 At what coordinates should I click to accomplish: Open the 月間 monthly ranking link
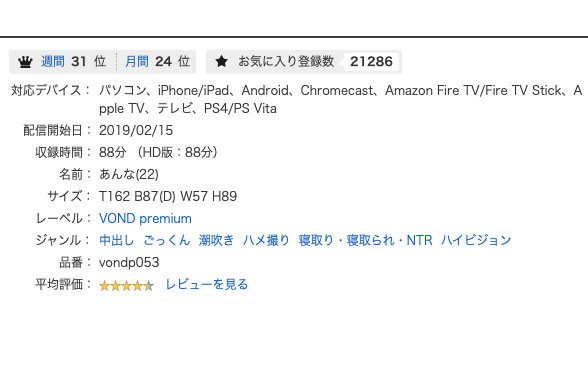pyautogui.click(x=137, y=61)
